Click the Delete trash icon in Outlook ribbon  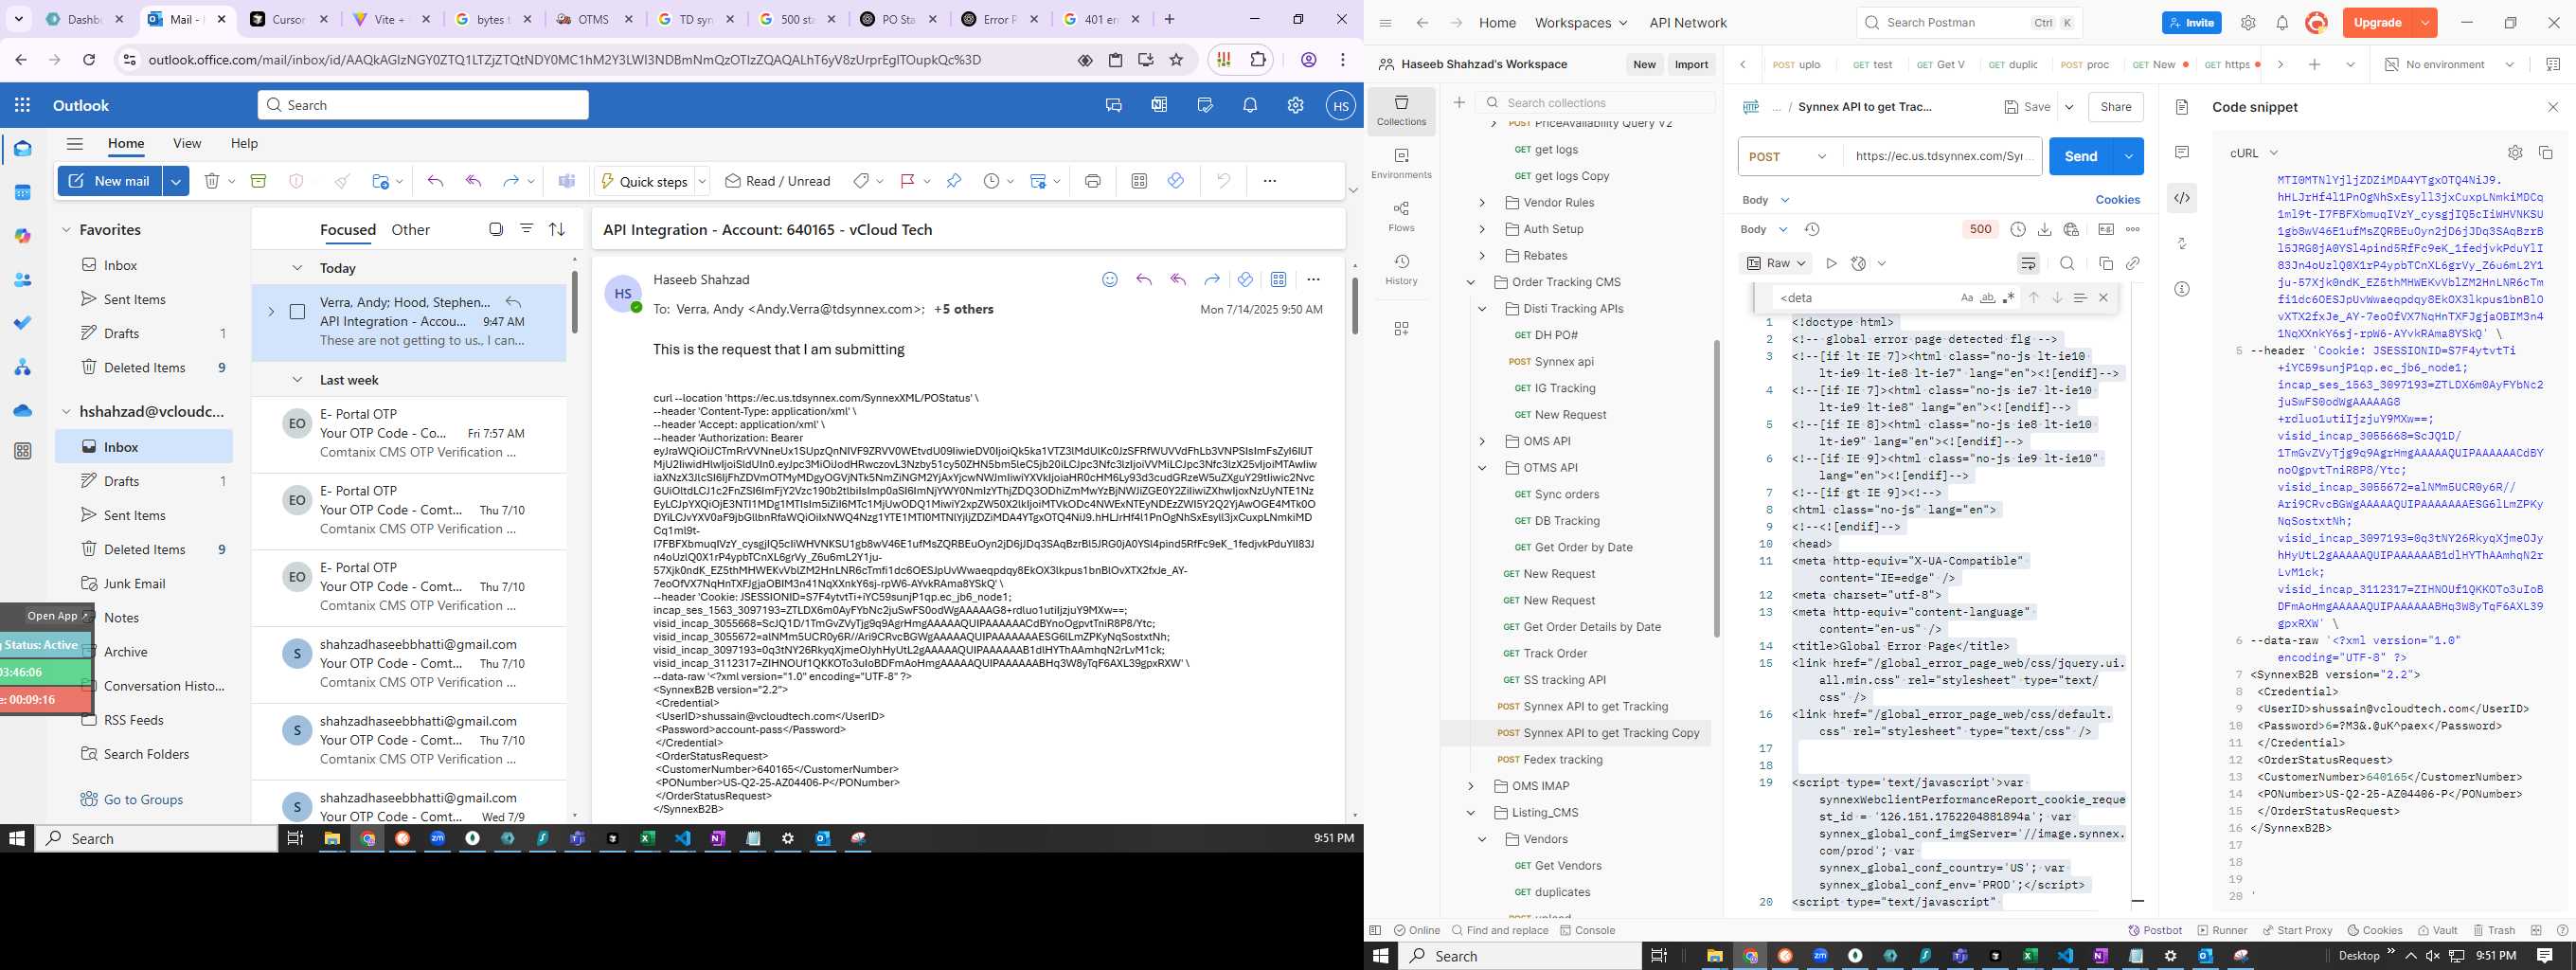[x=212, y=181]
